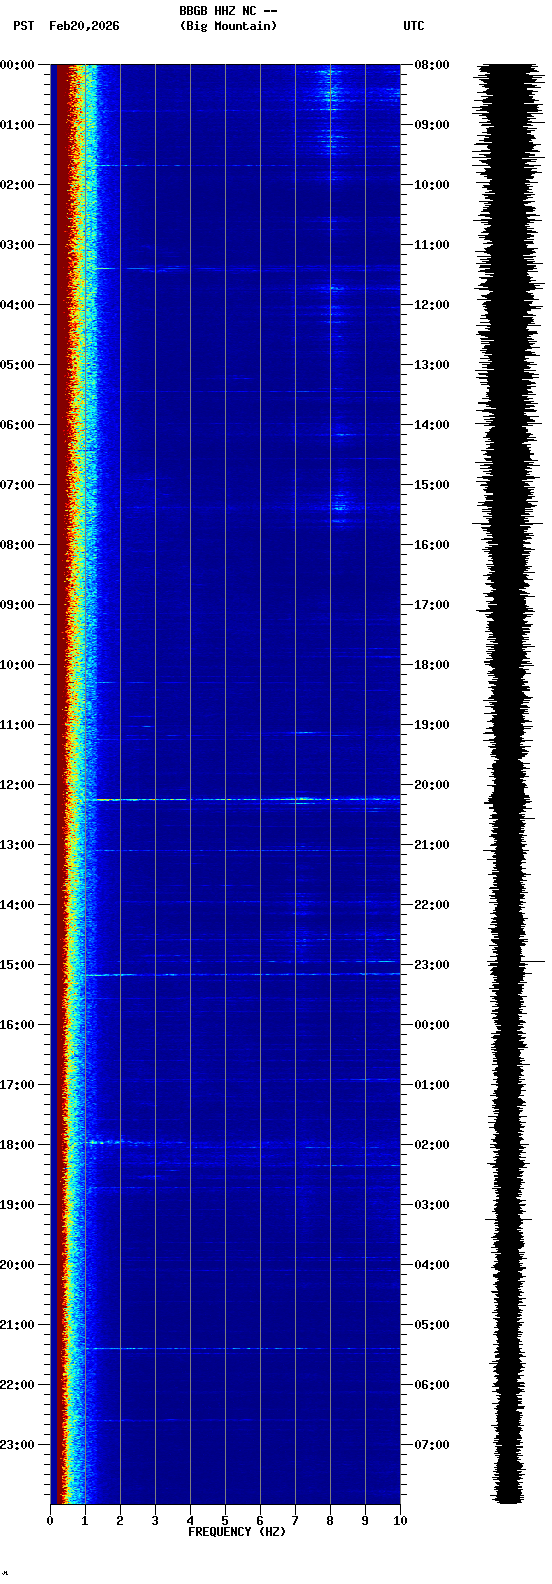
Task: Click the UTC 01:00 time label
Action: [432, 1085]
